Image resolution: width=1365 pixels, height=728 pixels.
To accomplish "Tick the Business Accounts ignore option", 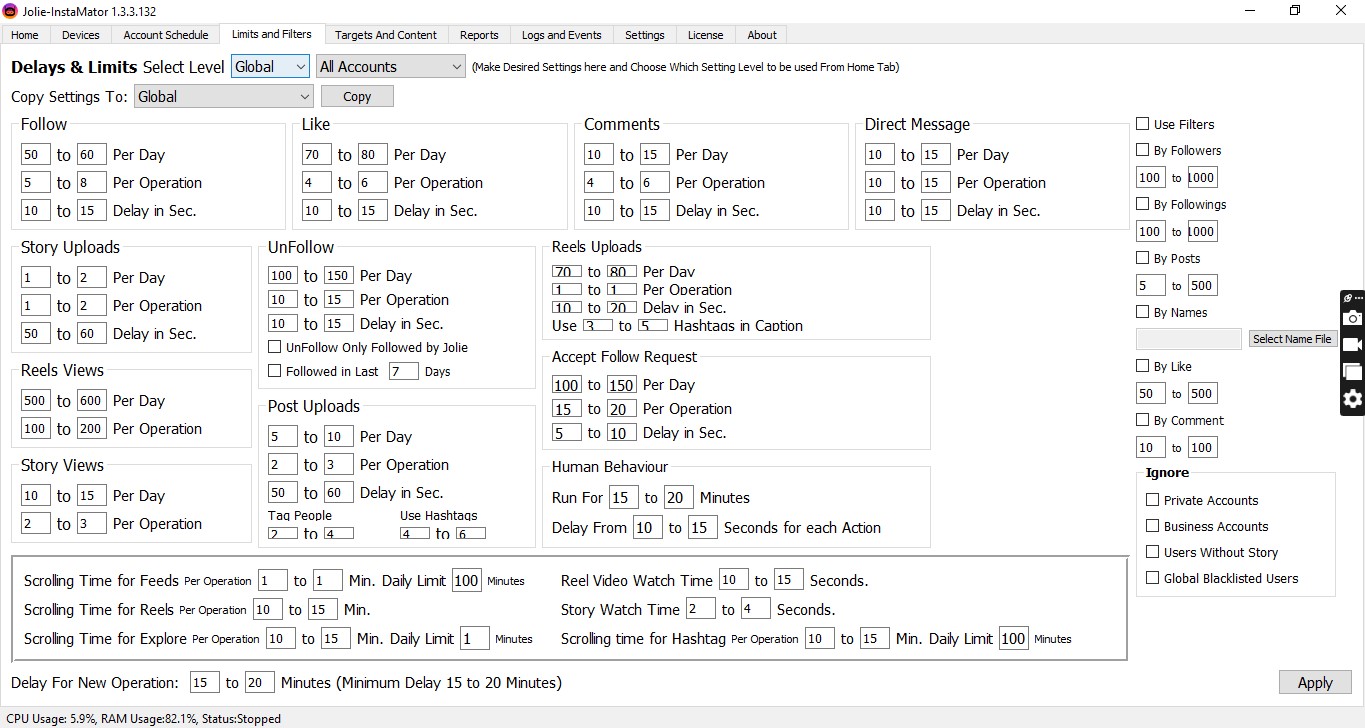I will pos(1153,526).
